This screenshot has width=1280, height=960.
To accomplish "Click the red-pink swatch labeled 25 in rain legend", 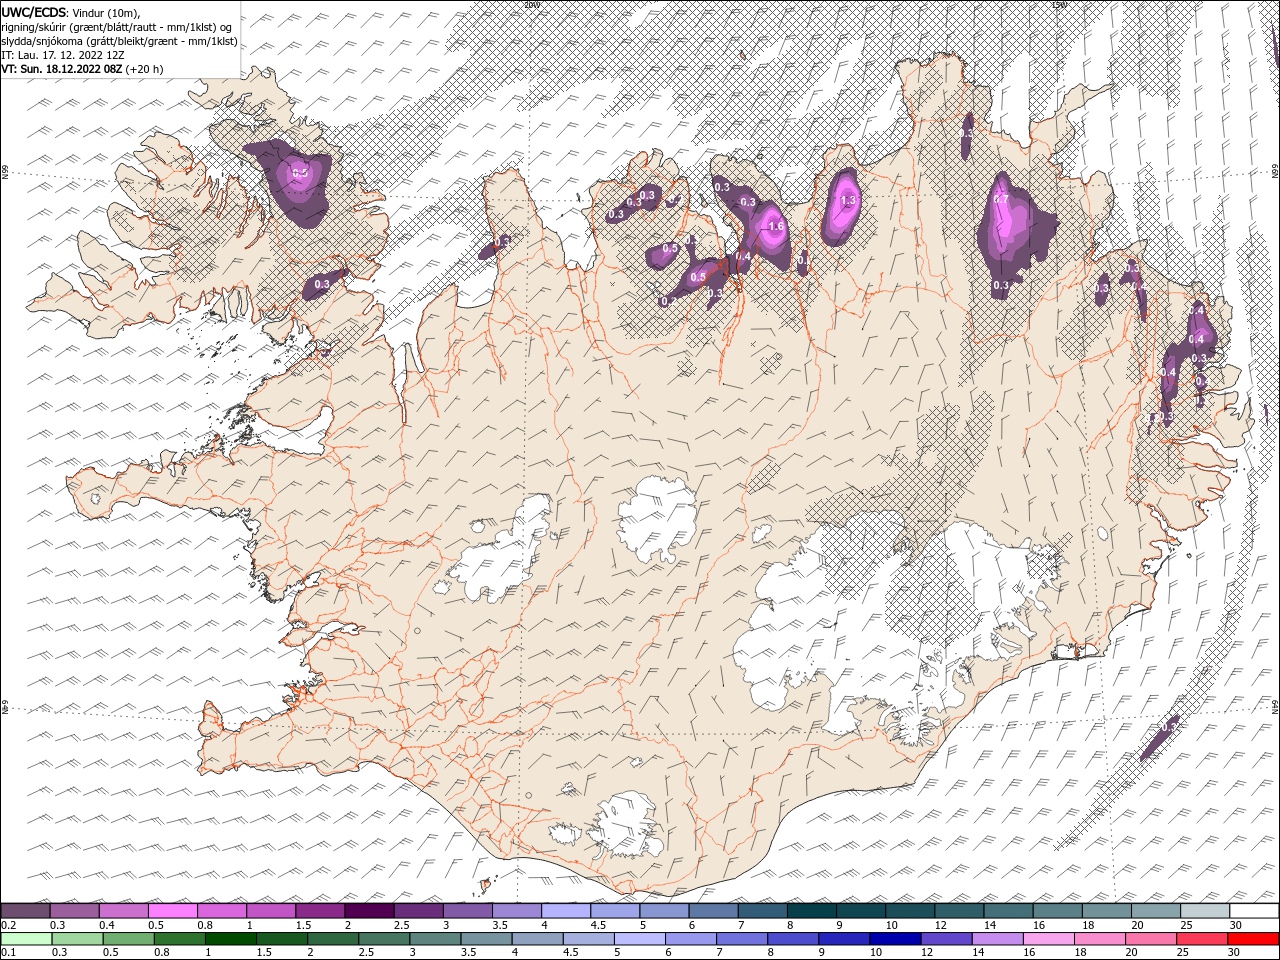I will [1201, 939].
